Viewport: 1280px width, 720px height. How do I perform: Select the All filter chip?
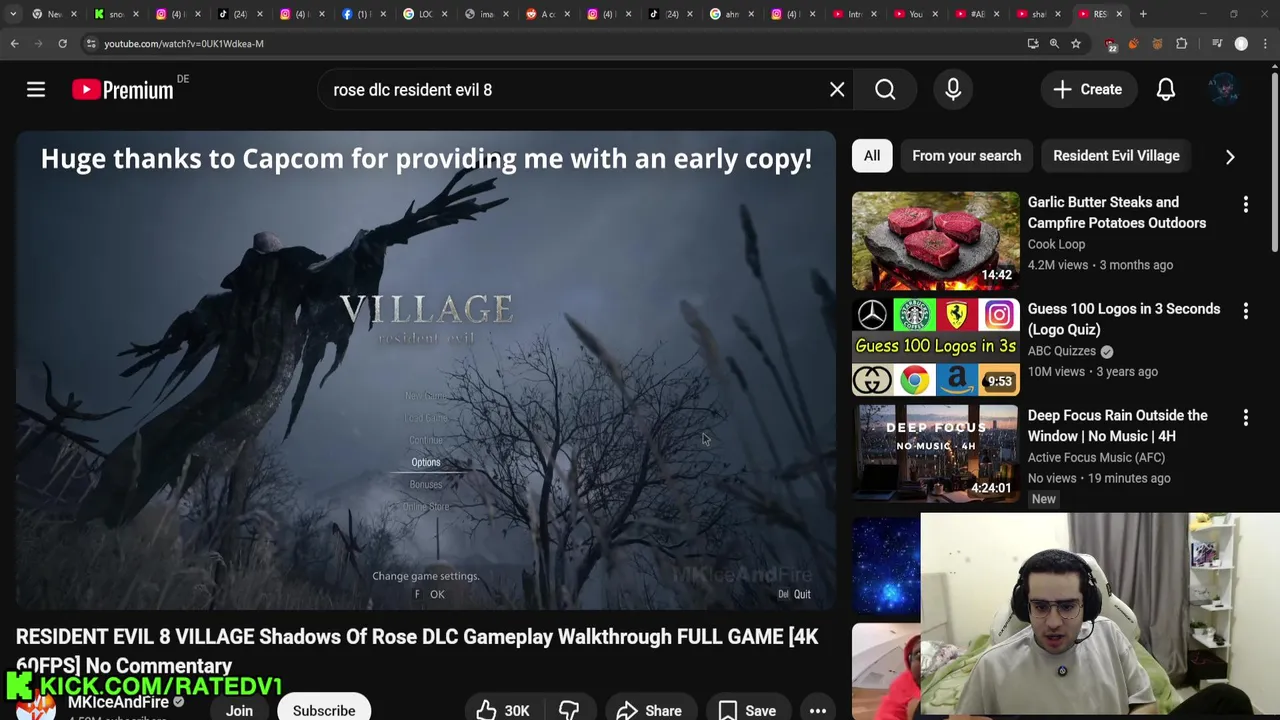(872, 156)
